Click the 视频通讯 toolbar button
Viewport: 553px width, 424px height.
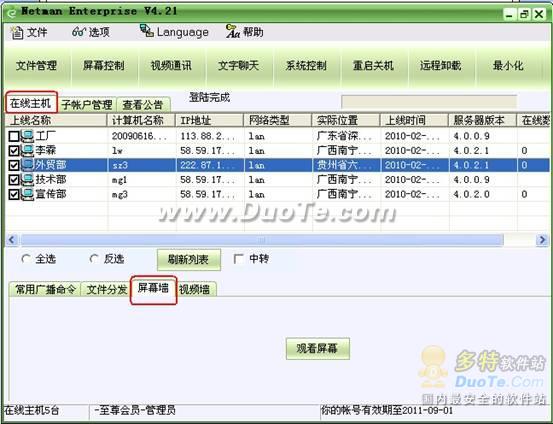click(171, 66)
